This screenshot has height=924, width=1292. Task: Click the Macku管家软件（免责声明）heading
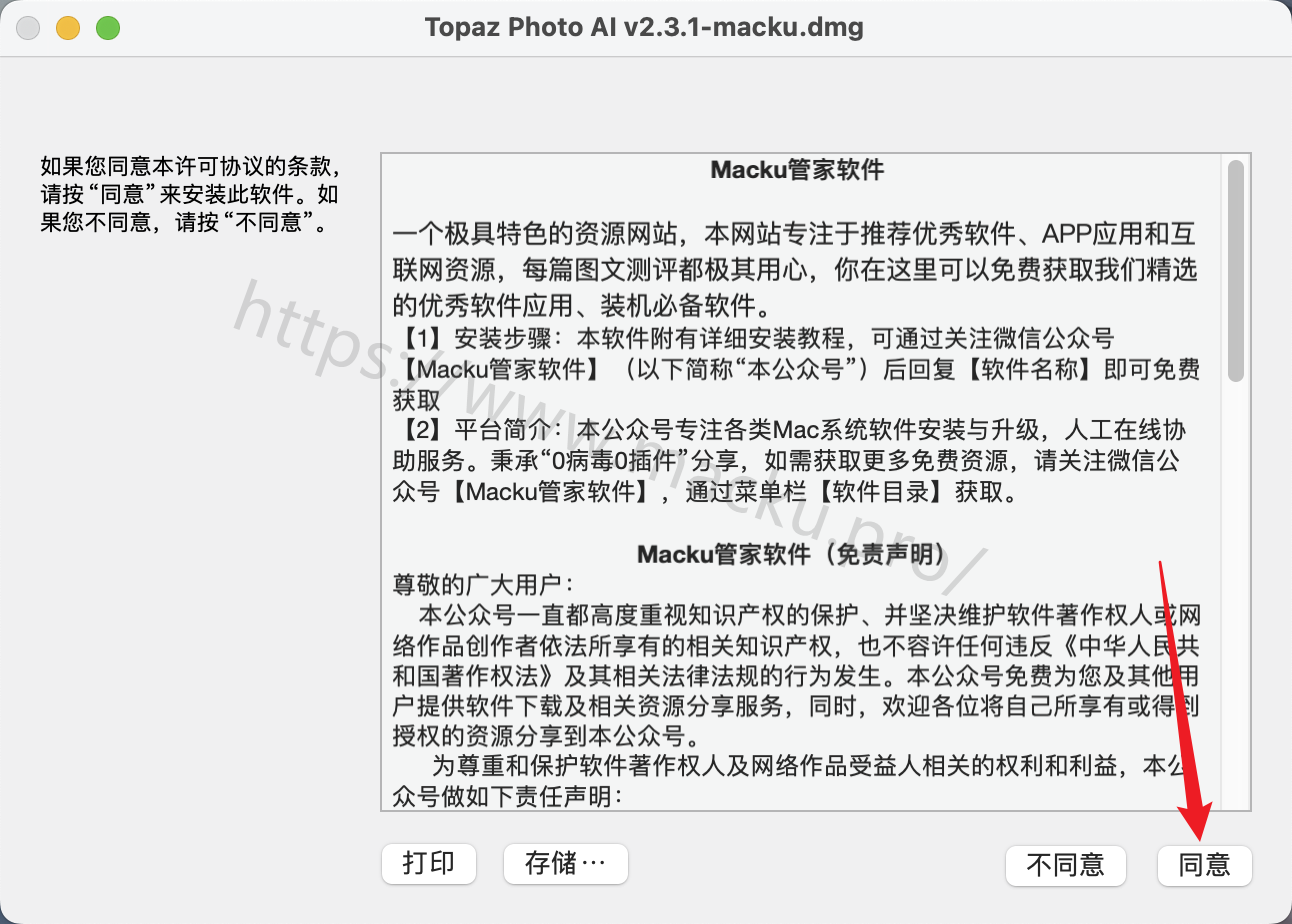click(797, 555)
